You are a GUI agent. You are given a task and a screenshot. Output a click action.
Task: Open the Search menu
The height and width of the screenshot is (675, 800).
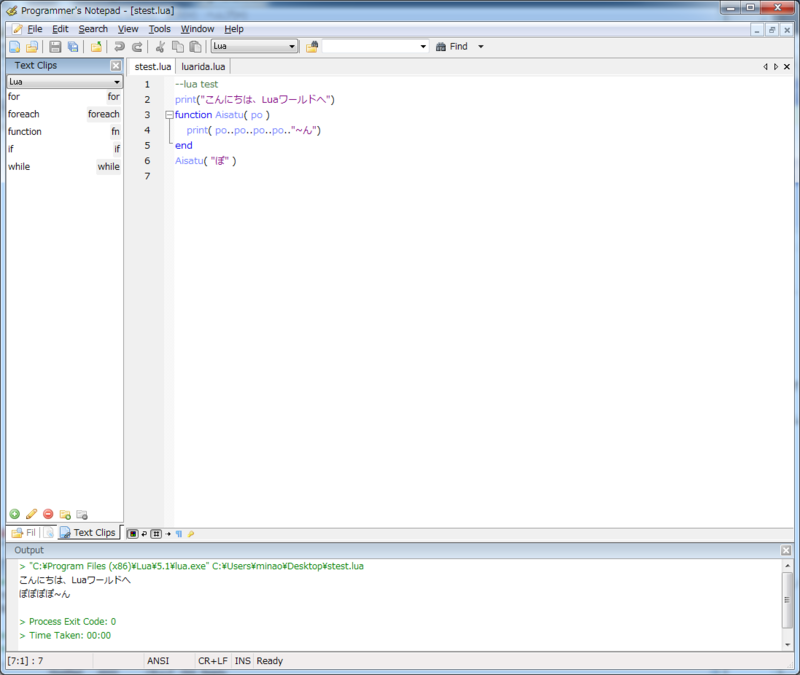click(x=93, y=29)
